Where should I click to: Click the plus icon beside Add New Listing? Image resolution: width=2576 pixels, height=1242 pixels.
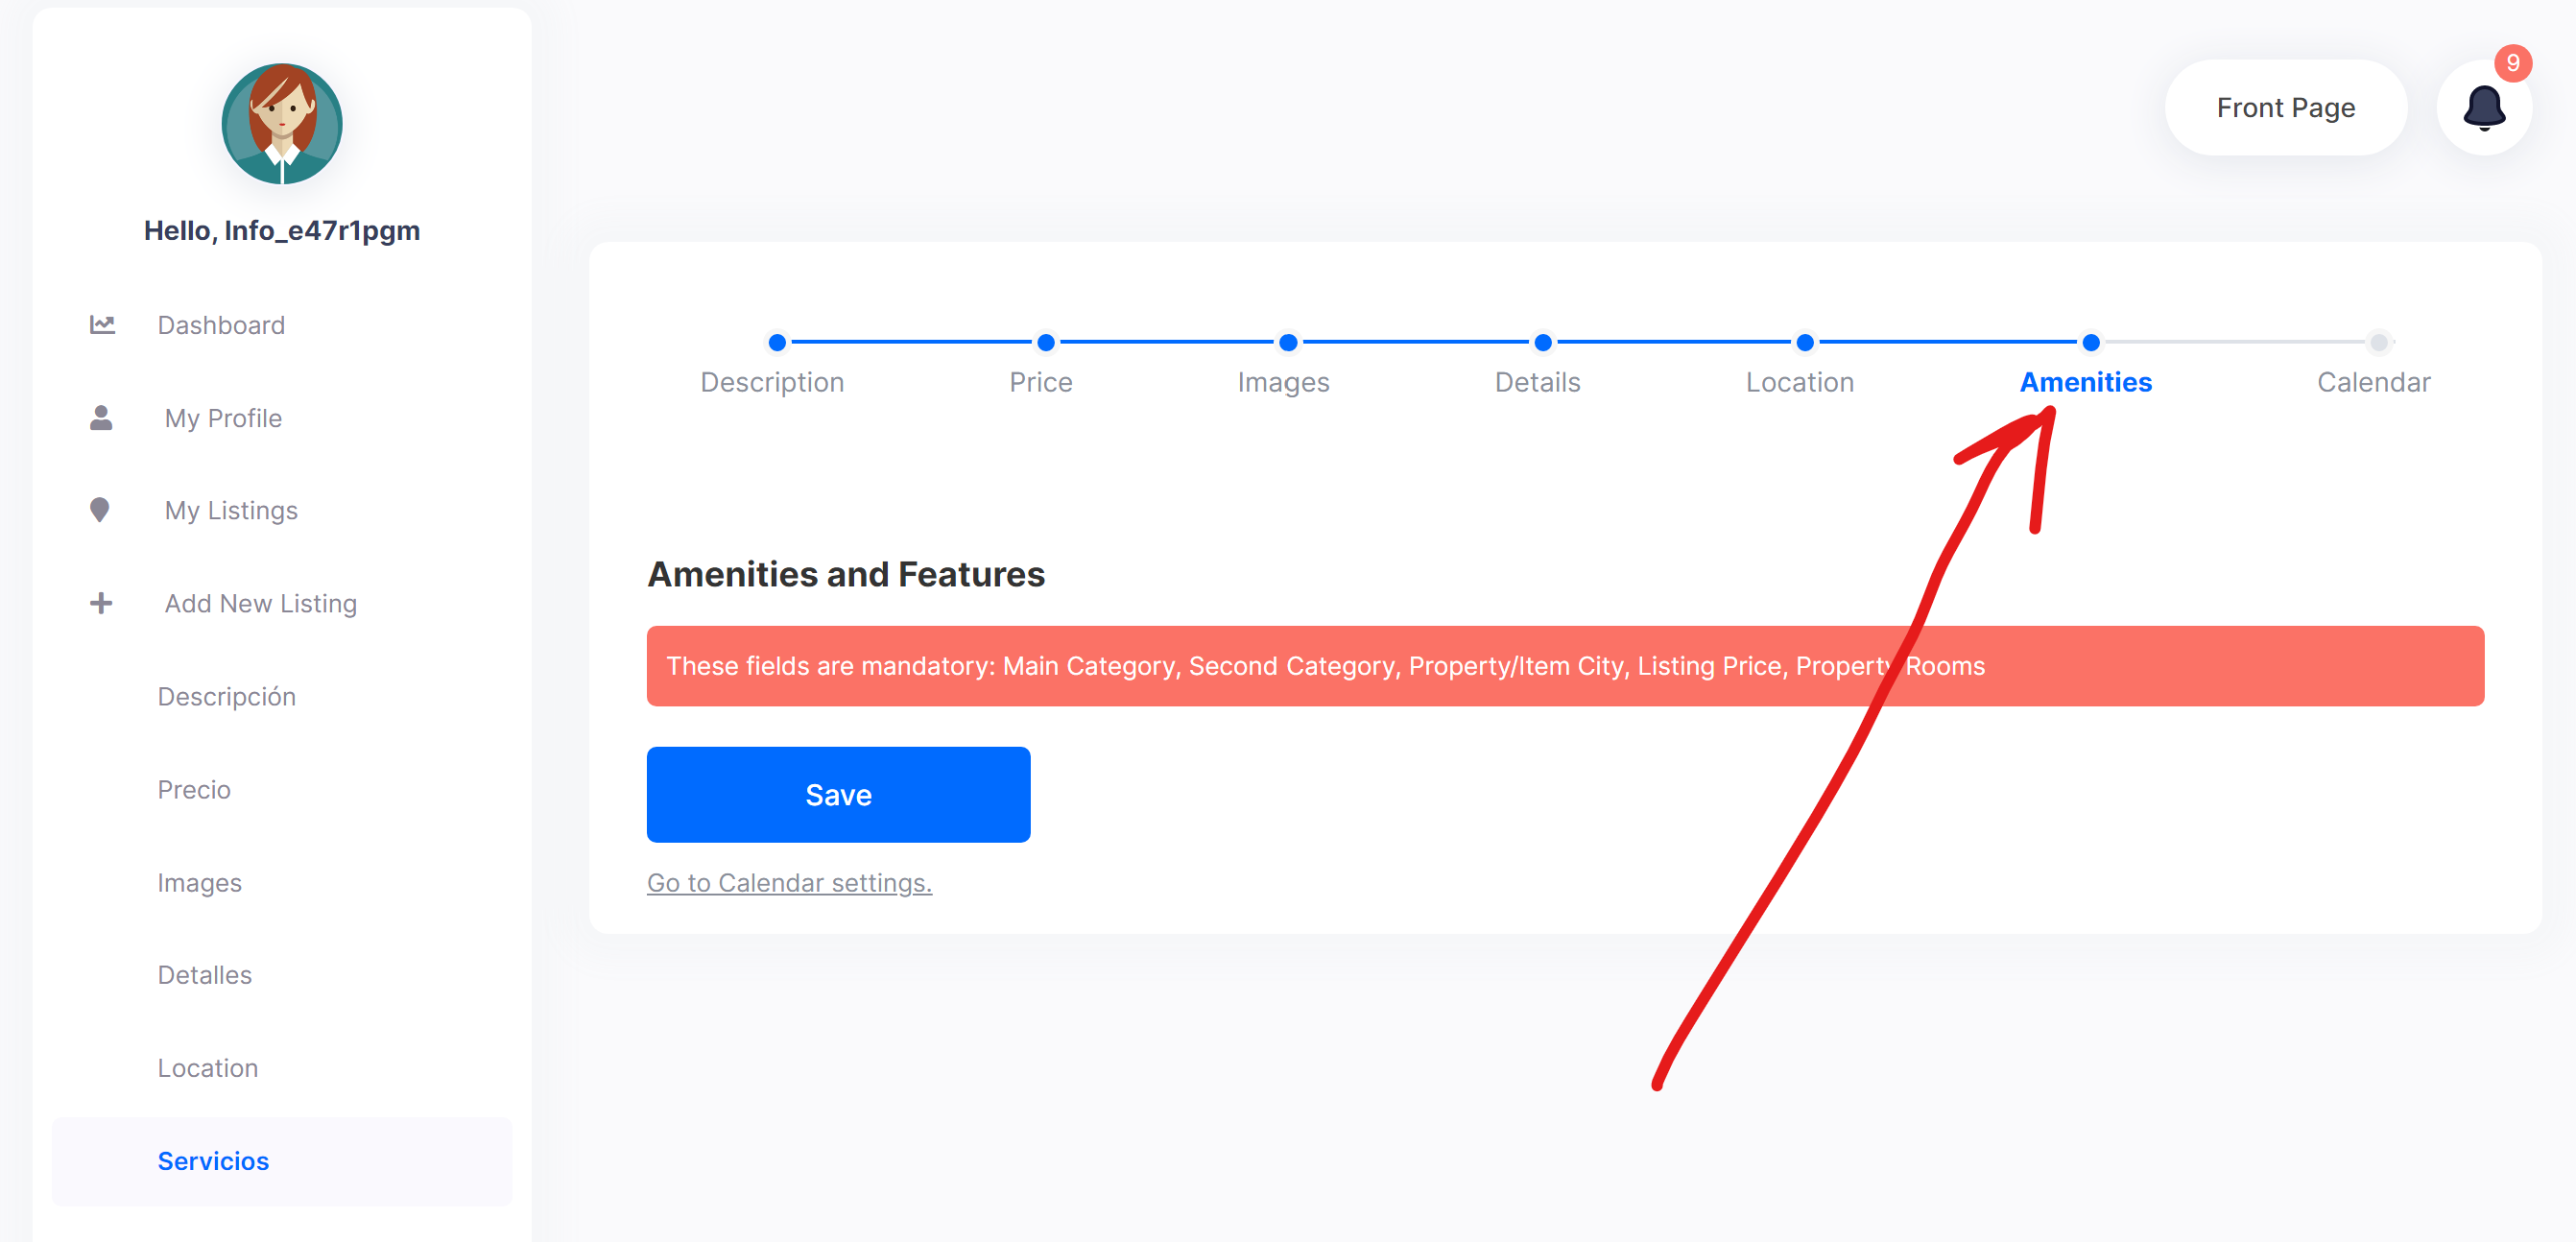[x=101, y=603]
